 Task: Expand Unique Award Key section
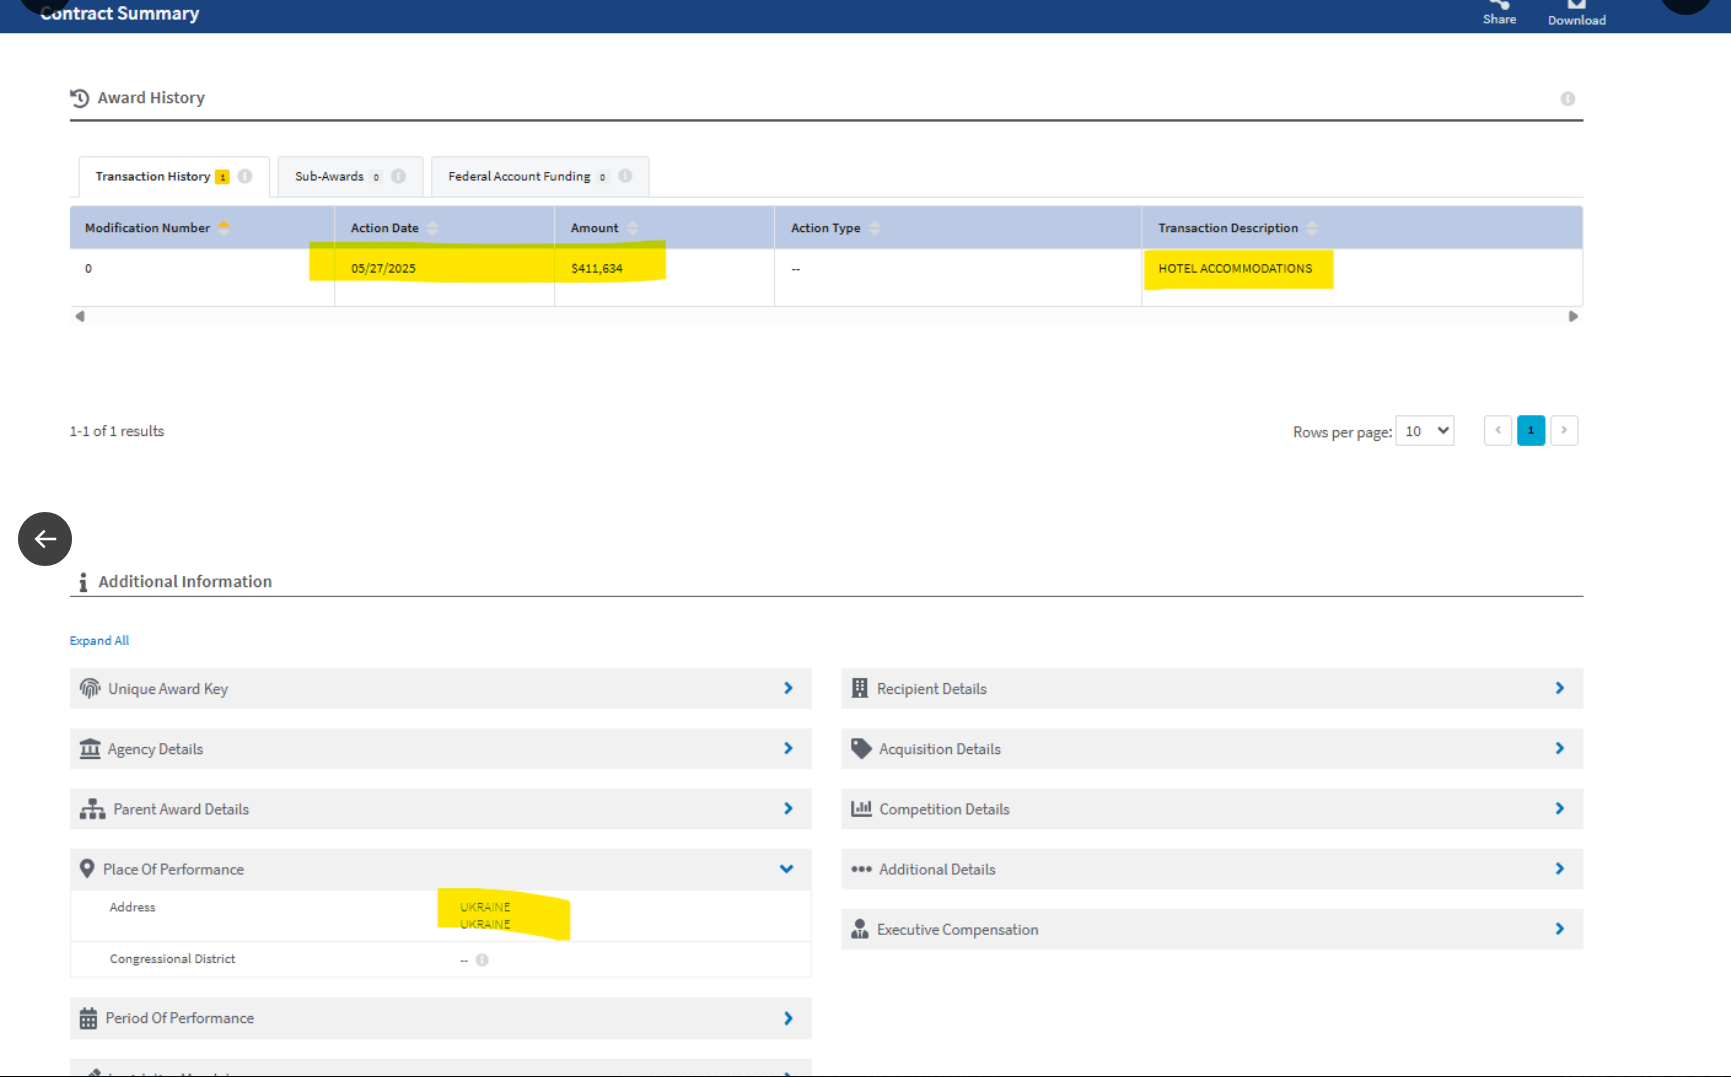coord(441,689)
